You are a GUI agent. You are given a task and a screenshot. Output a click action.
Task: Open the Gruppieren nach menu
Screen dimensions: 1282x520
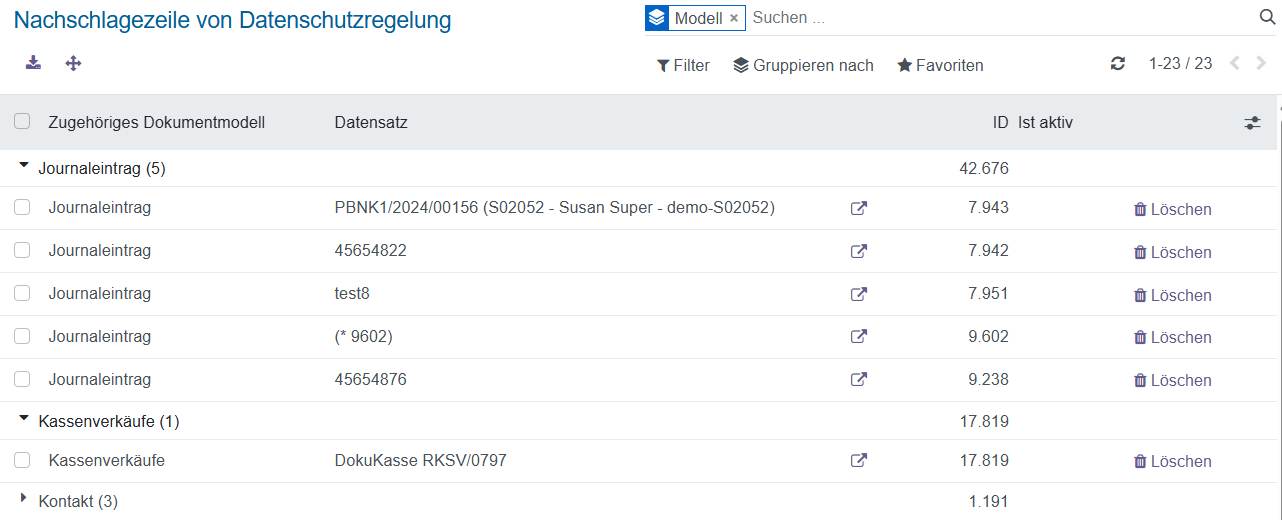[803, 65]
